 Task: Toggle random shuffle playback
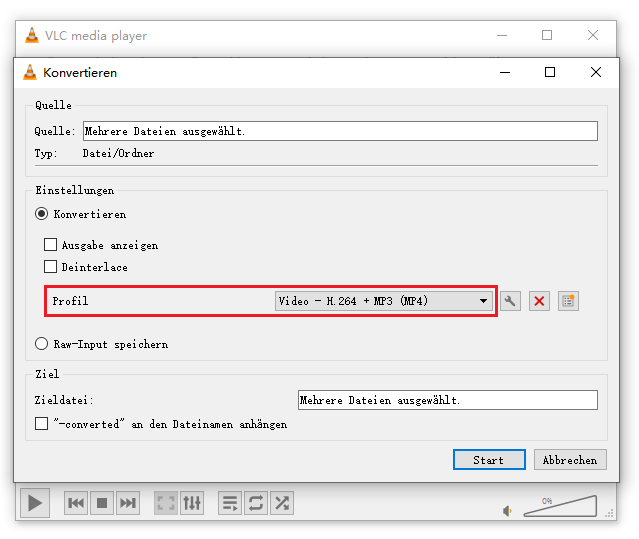(282, 503)
